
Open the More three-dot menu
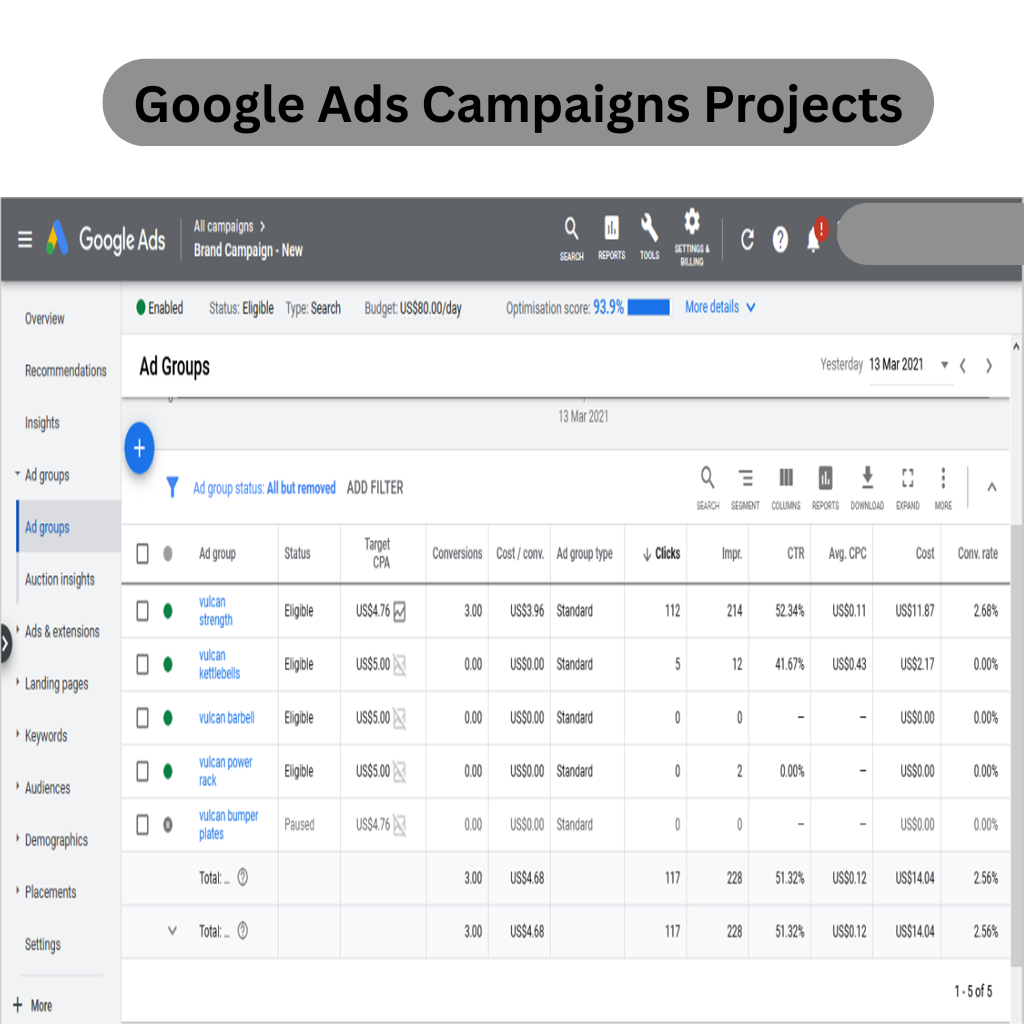point(943,488)
